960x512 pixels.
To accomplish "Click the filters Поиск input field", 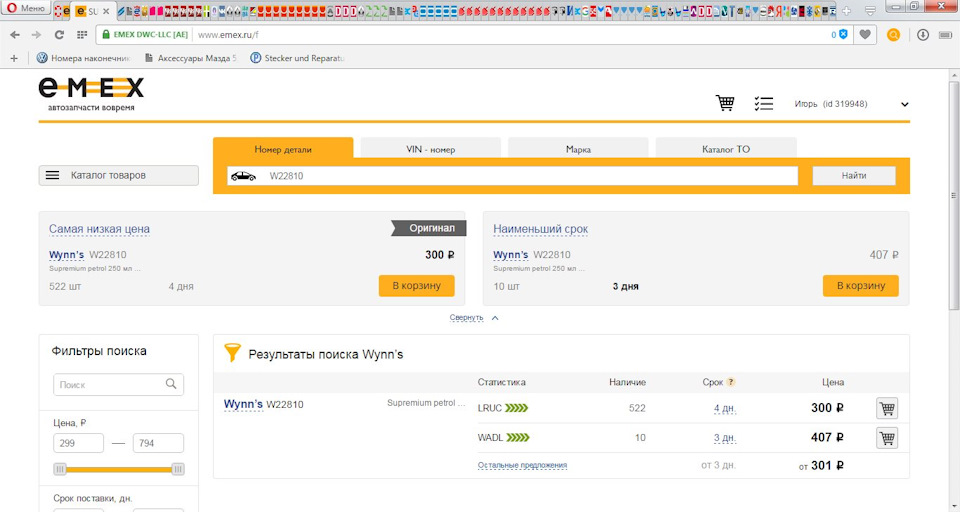I will click(118, 385).
